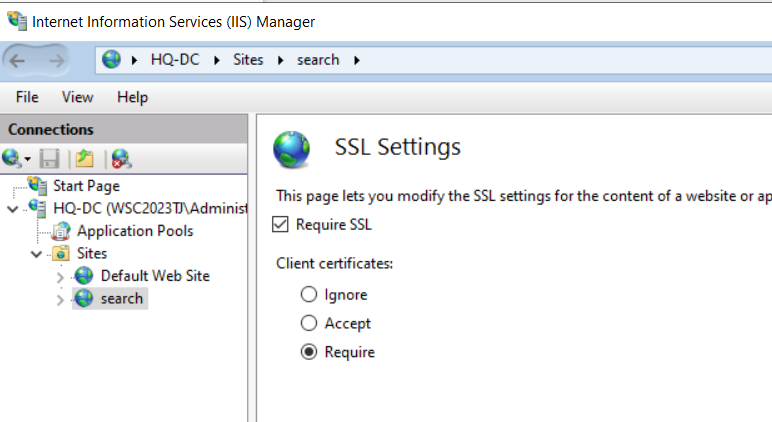The height and width of the screenshot is (422, 772).
Task: Collapse the HQ-DC server node
Action: (13, 209)
